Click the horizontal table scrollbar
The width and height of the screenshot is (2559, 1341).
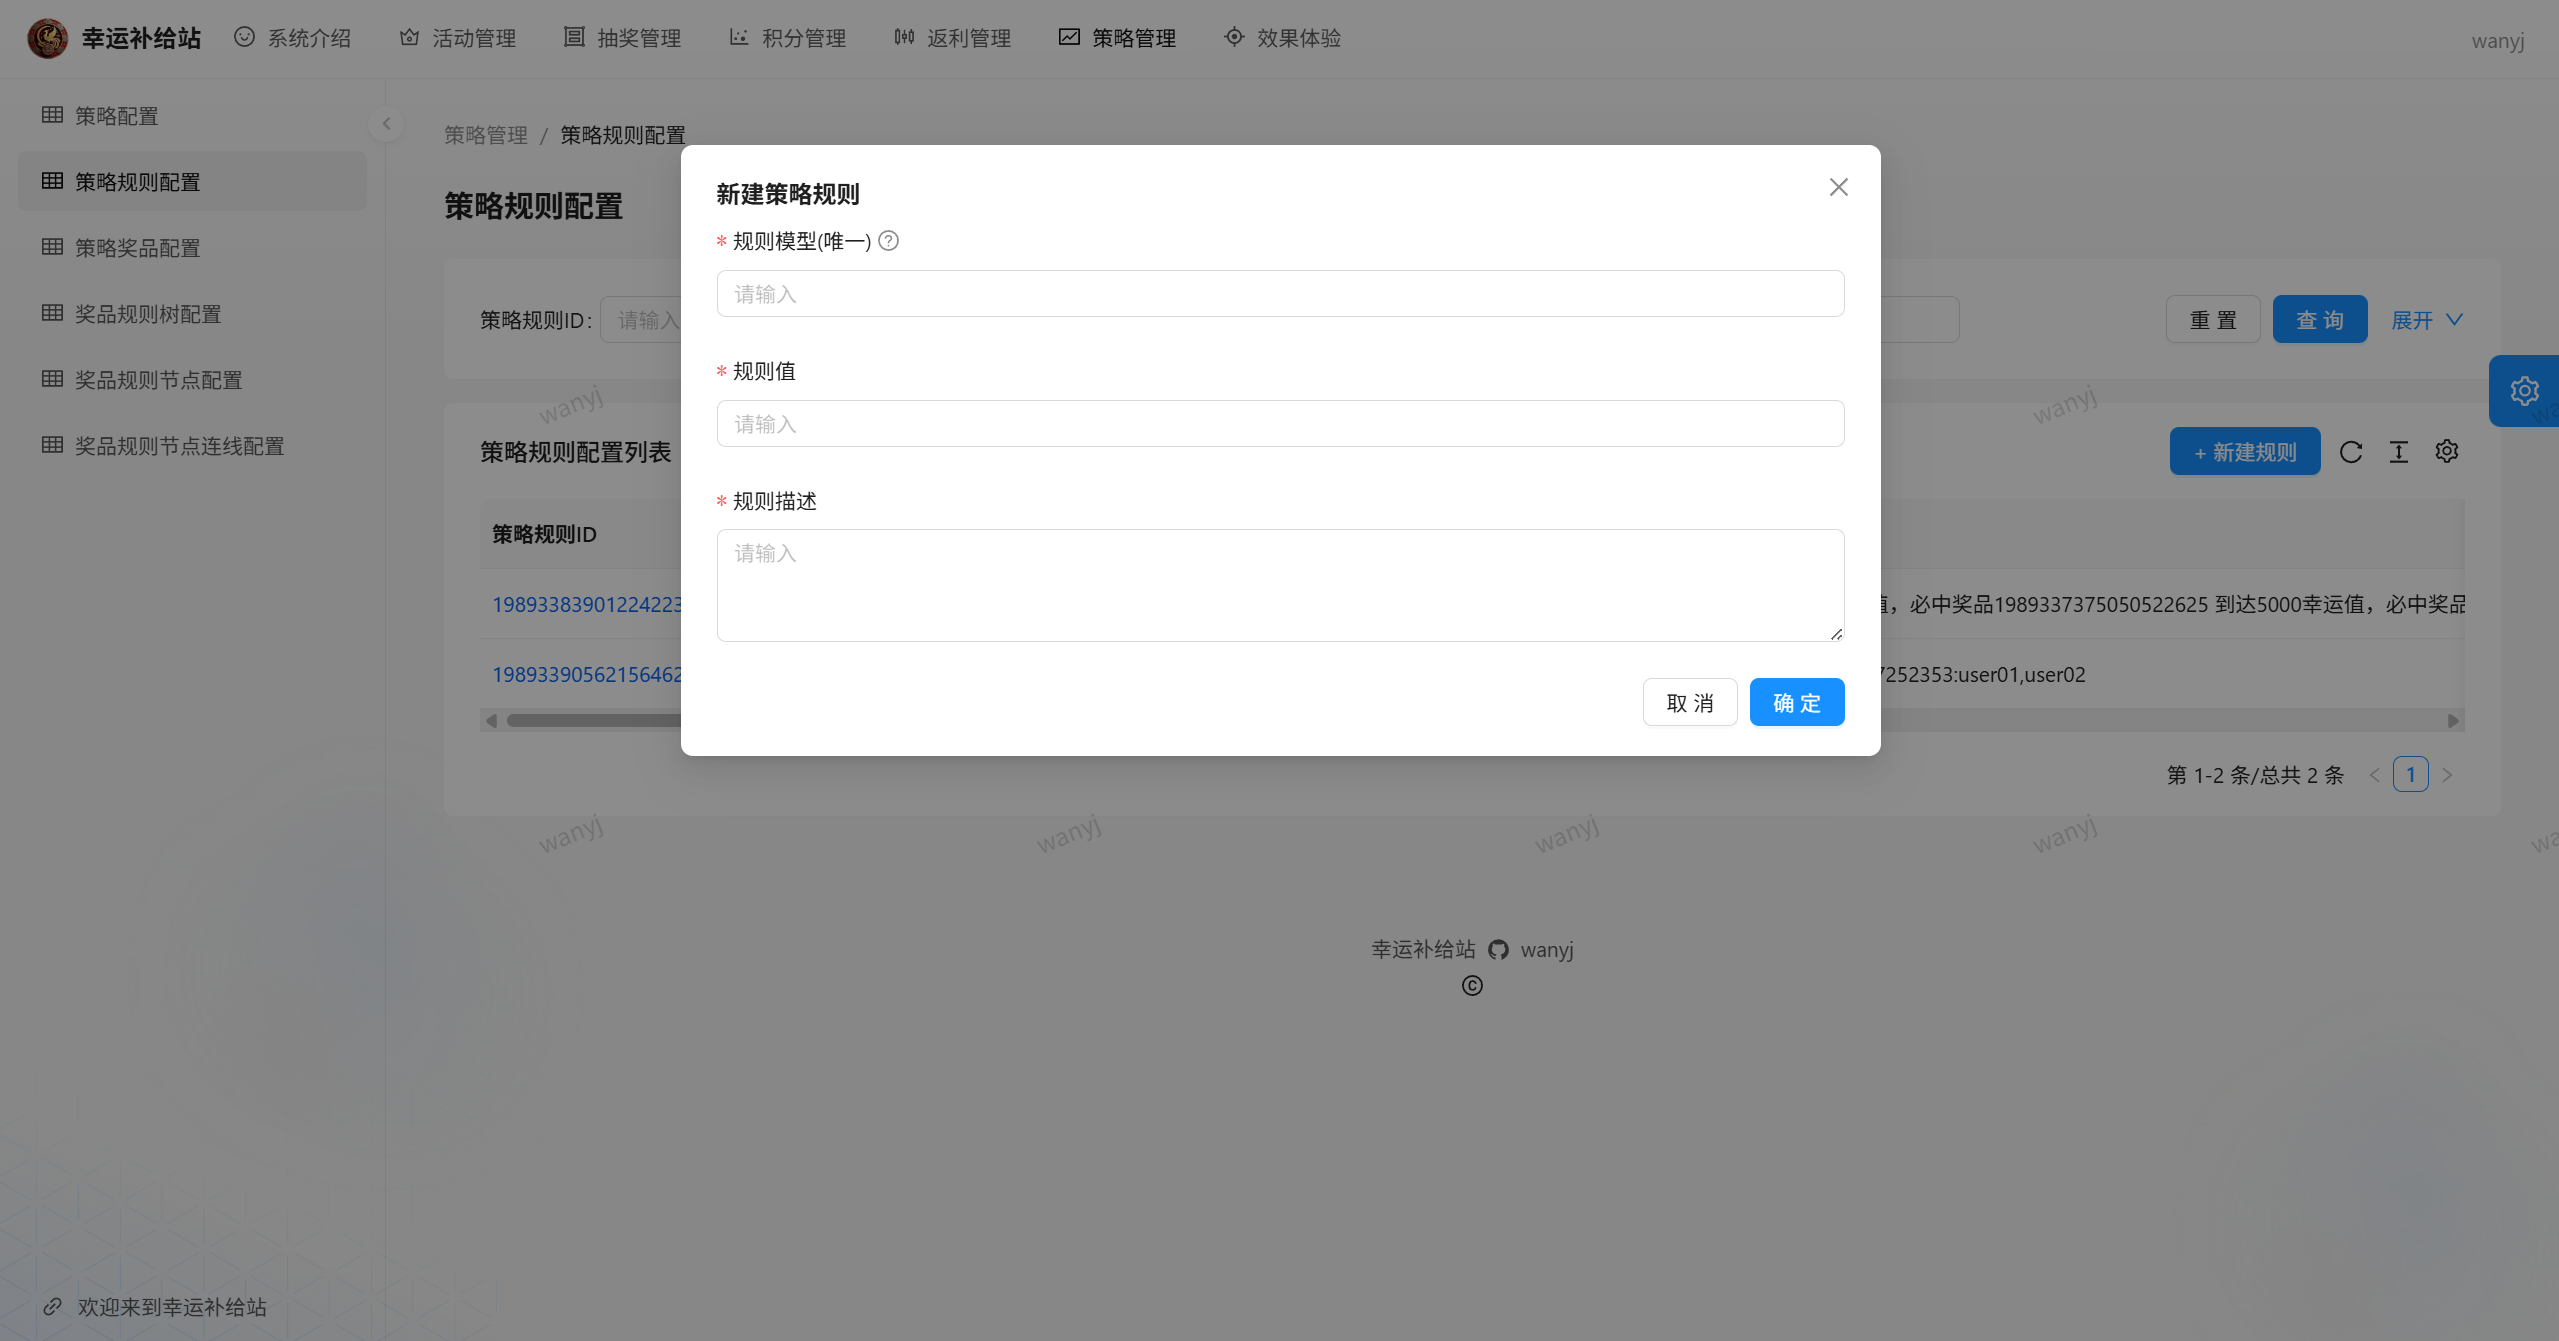point(594,721)
